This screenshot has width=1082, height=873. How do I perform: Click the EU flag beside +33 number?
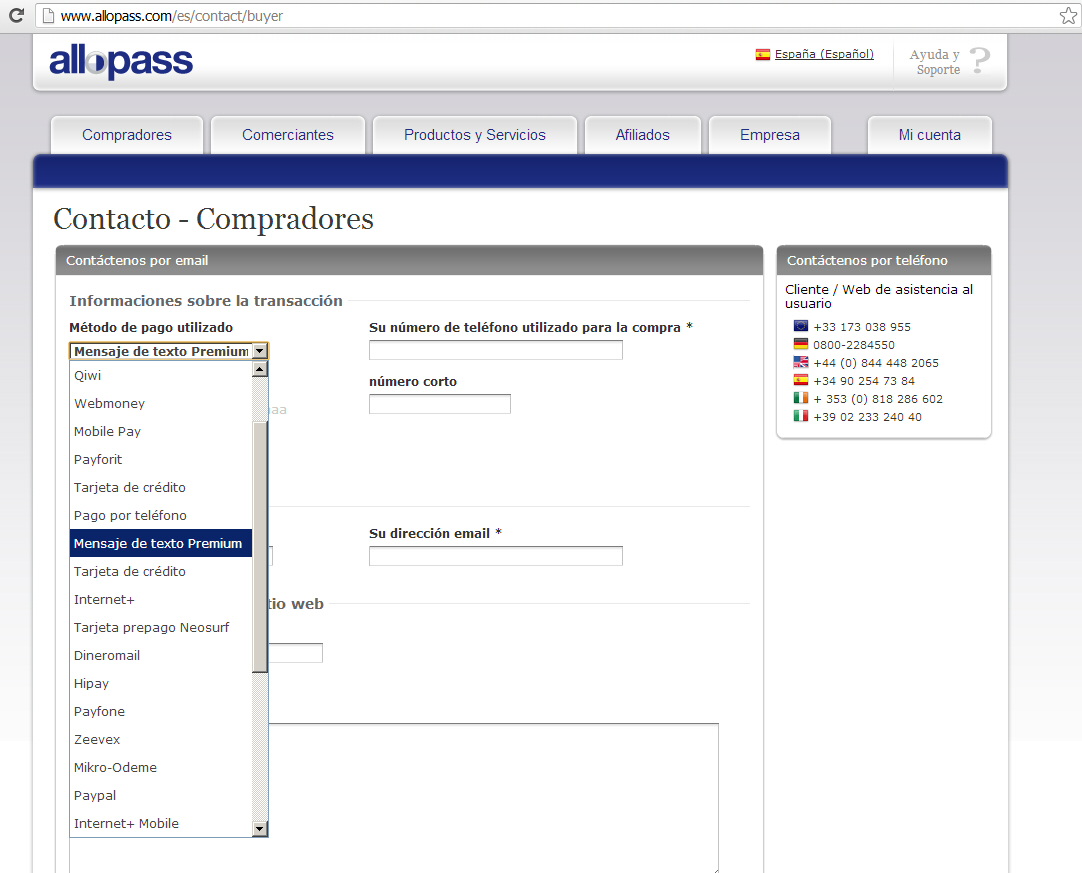pos(800,326)
